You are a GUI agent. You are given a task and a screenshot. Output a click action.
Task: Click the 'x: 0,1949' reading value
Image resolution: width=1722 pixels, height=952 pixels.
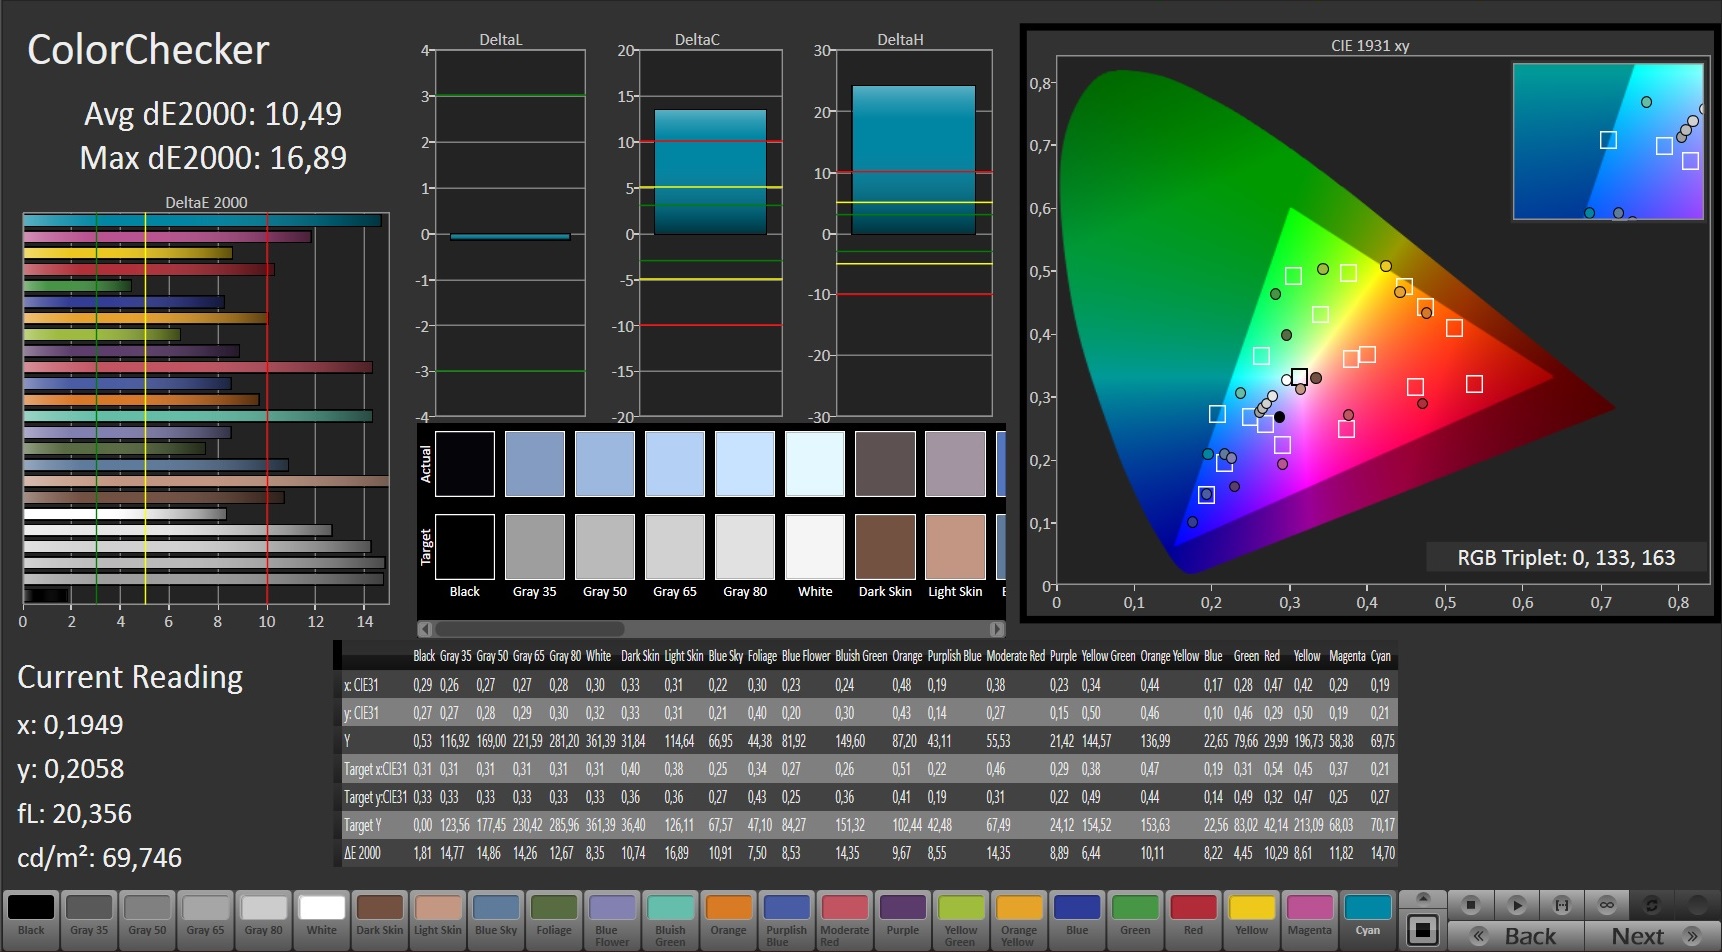[70, 725]
